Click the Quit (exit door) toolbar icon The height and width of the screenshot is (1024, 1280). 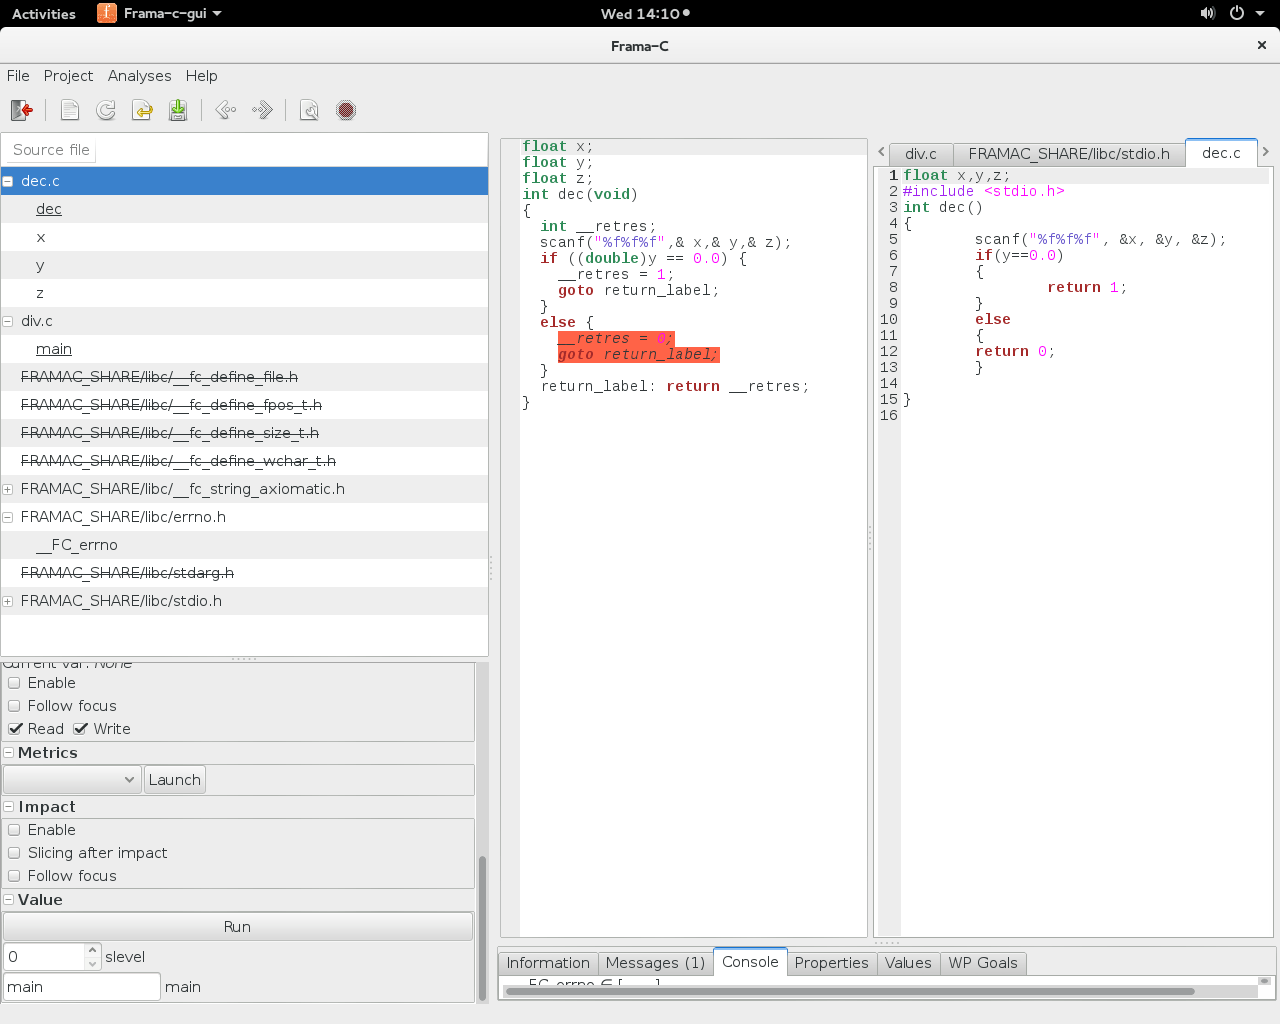pyautogui.click(x=22, y=110)
